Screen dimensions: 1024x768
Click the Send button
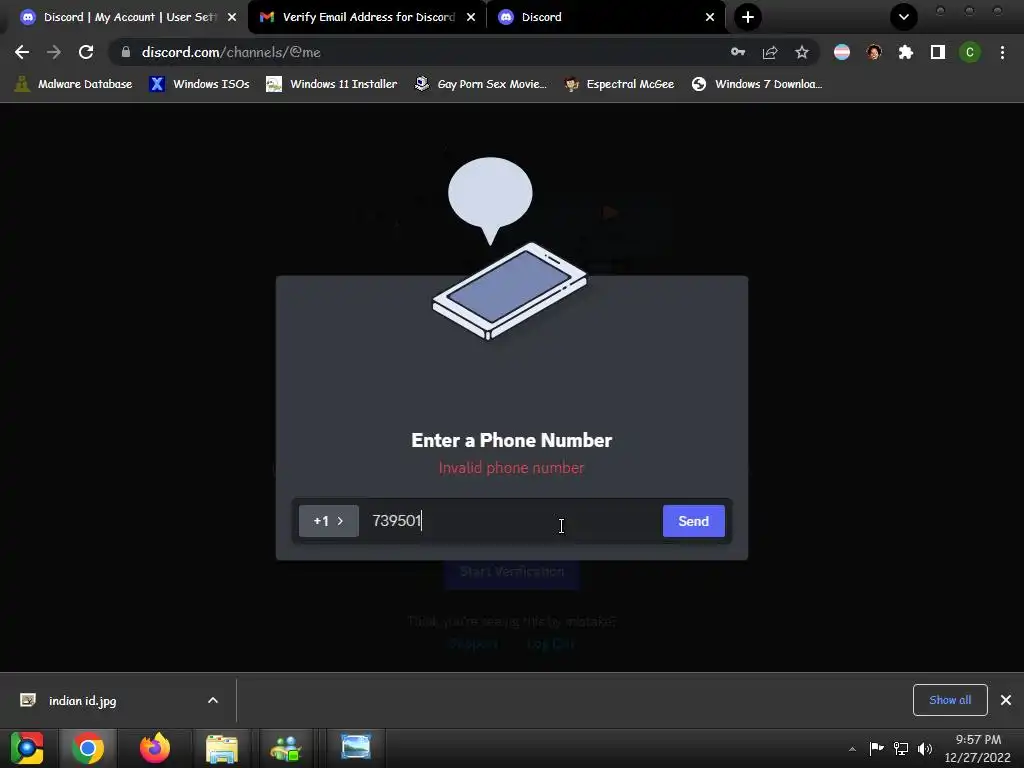tap(694, 521)
